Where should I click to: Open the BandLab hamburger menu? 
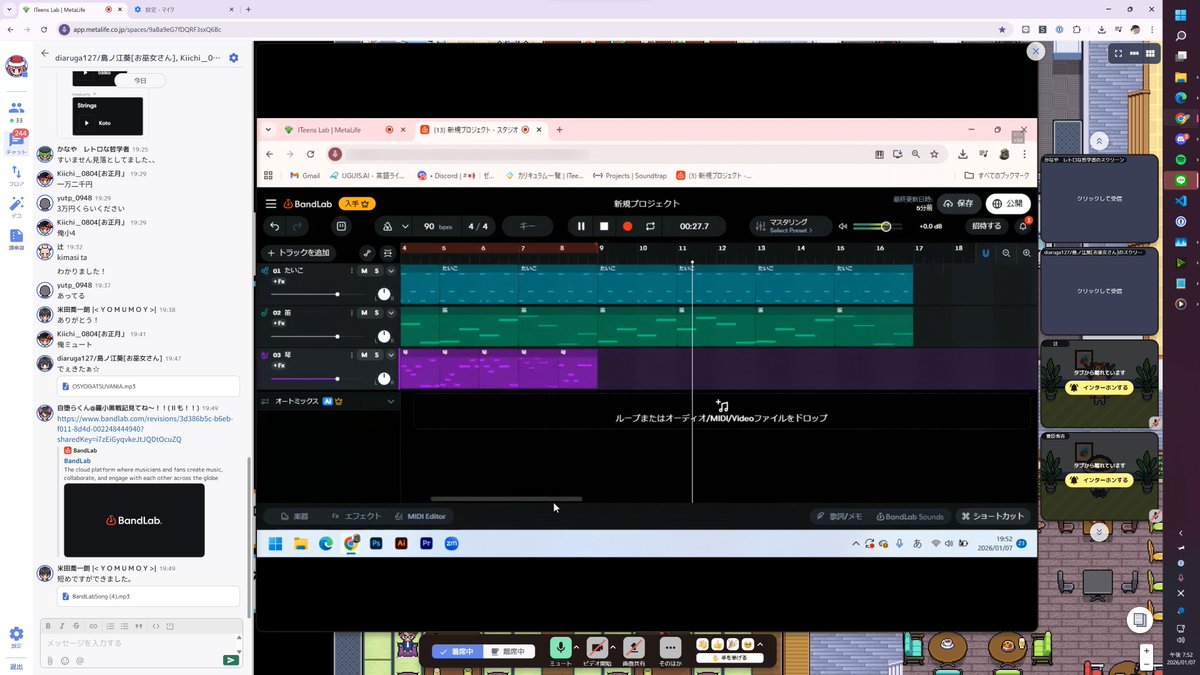[x=271, y=203]
